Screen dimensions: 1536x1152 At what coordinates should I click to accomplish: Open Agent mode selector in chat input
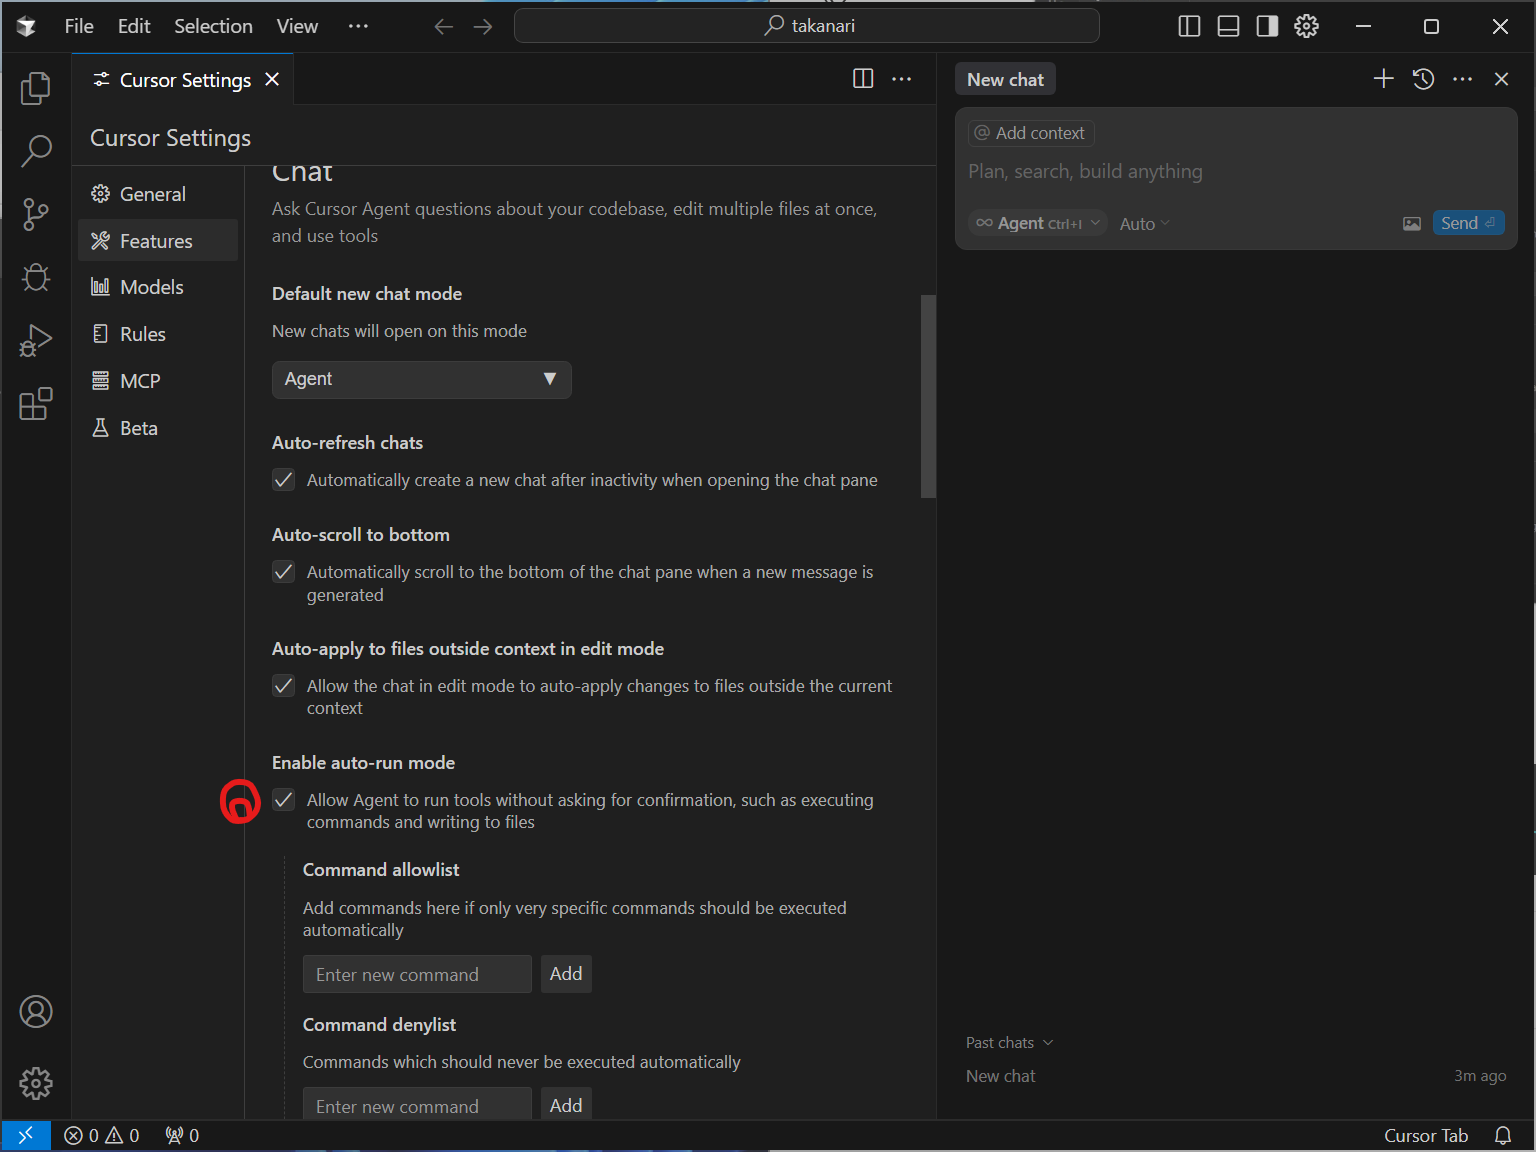pos(1038,223)
